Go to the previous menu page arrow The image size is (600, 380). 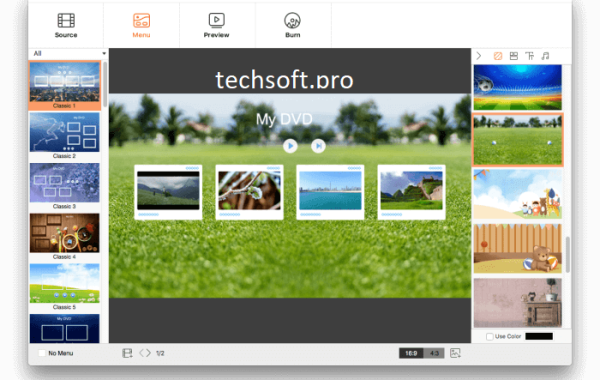click(142, 353)
